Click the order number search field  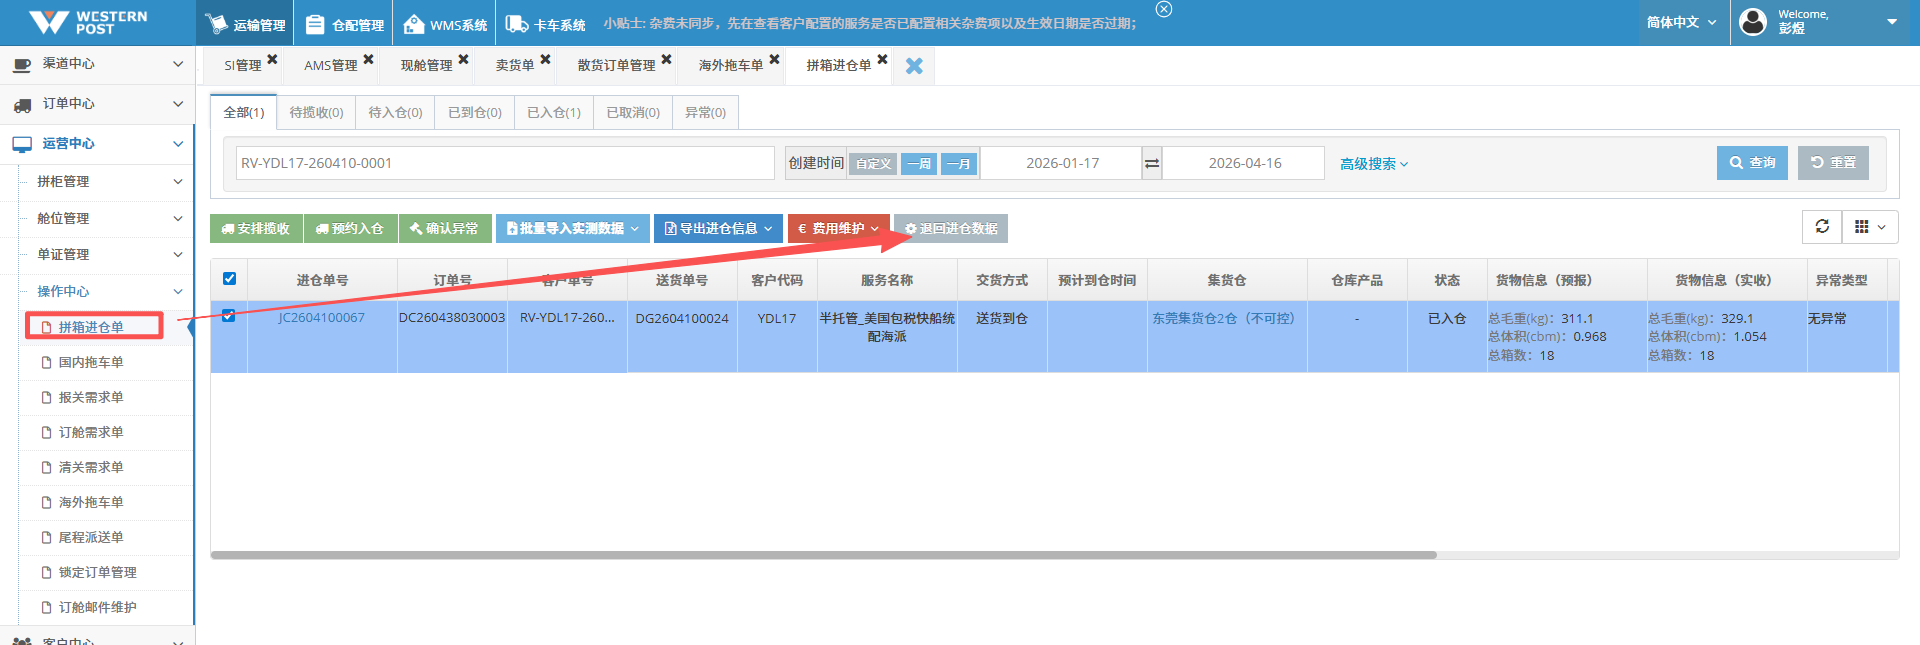tap(505, 163)
